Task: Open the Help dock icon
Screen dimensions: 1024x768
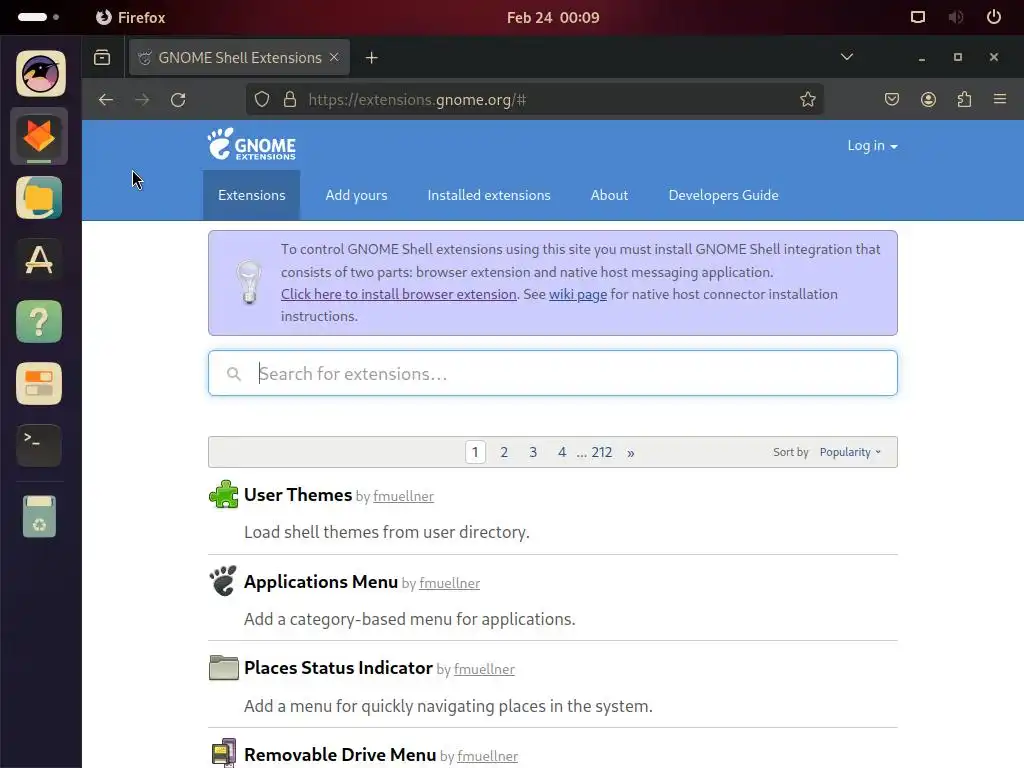Action: point(39,321)
